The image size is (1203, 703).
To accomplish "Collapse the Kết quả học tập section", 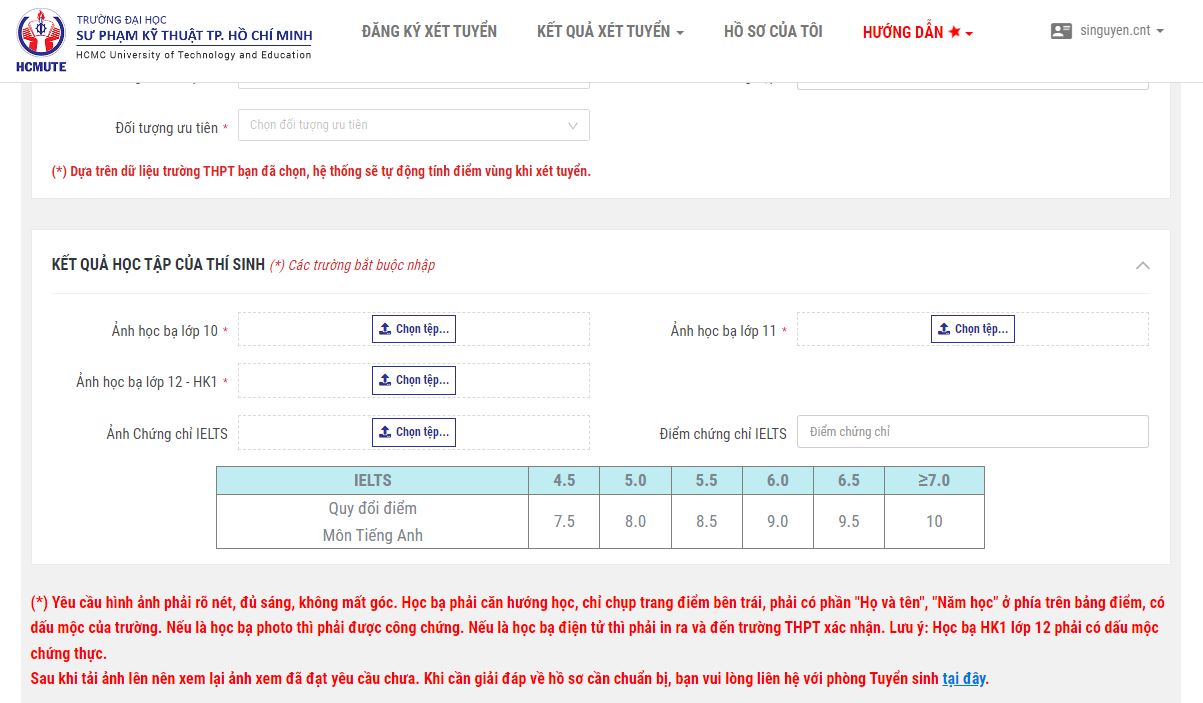I will pos(1143,265).
